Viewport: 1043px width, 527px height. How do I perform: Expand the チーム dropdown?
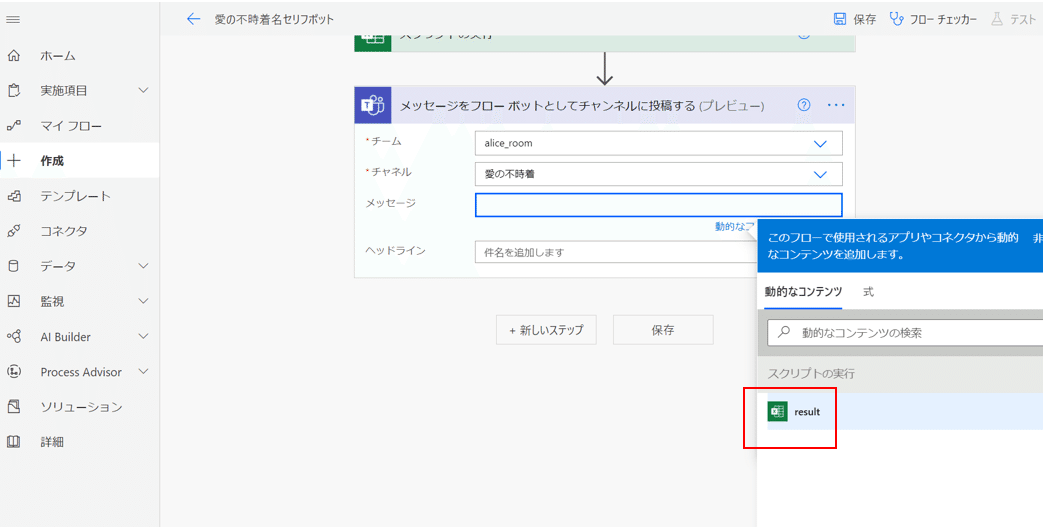click(x=820, y=143)
